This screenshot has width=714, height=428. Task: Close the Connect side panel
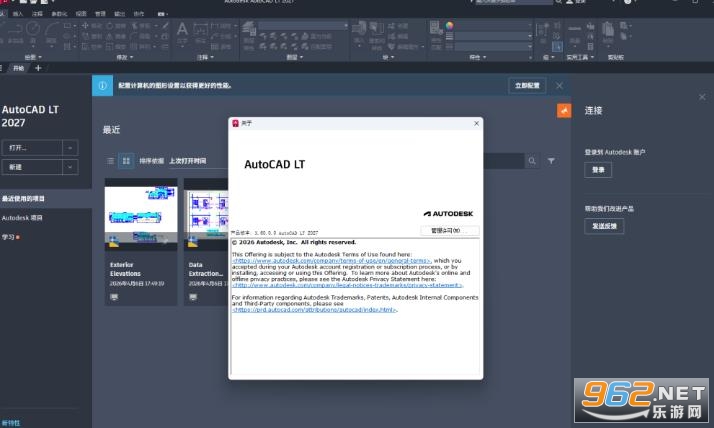coord(702,97)
